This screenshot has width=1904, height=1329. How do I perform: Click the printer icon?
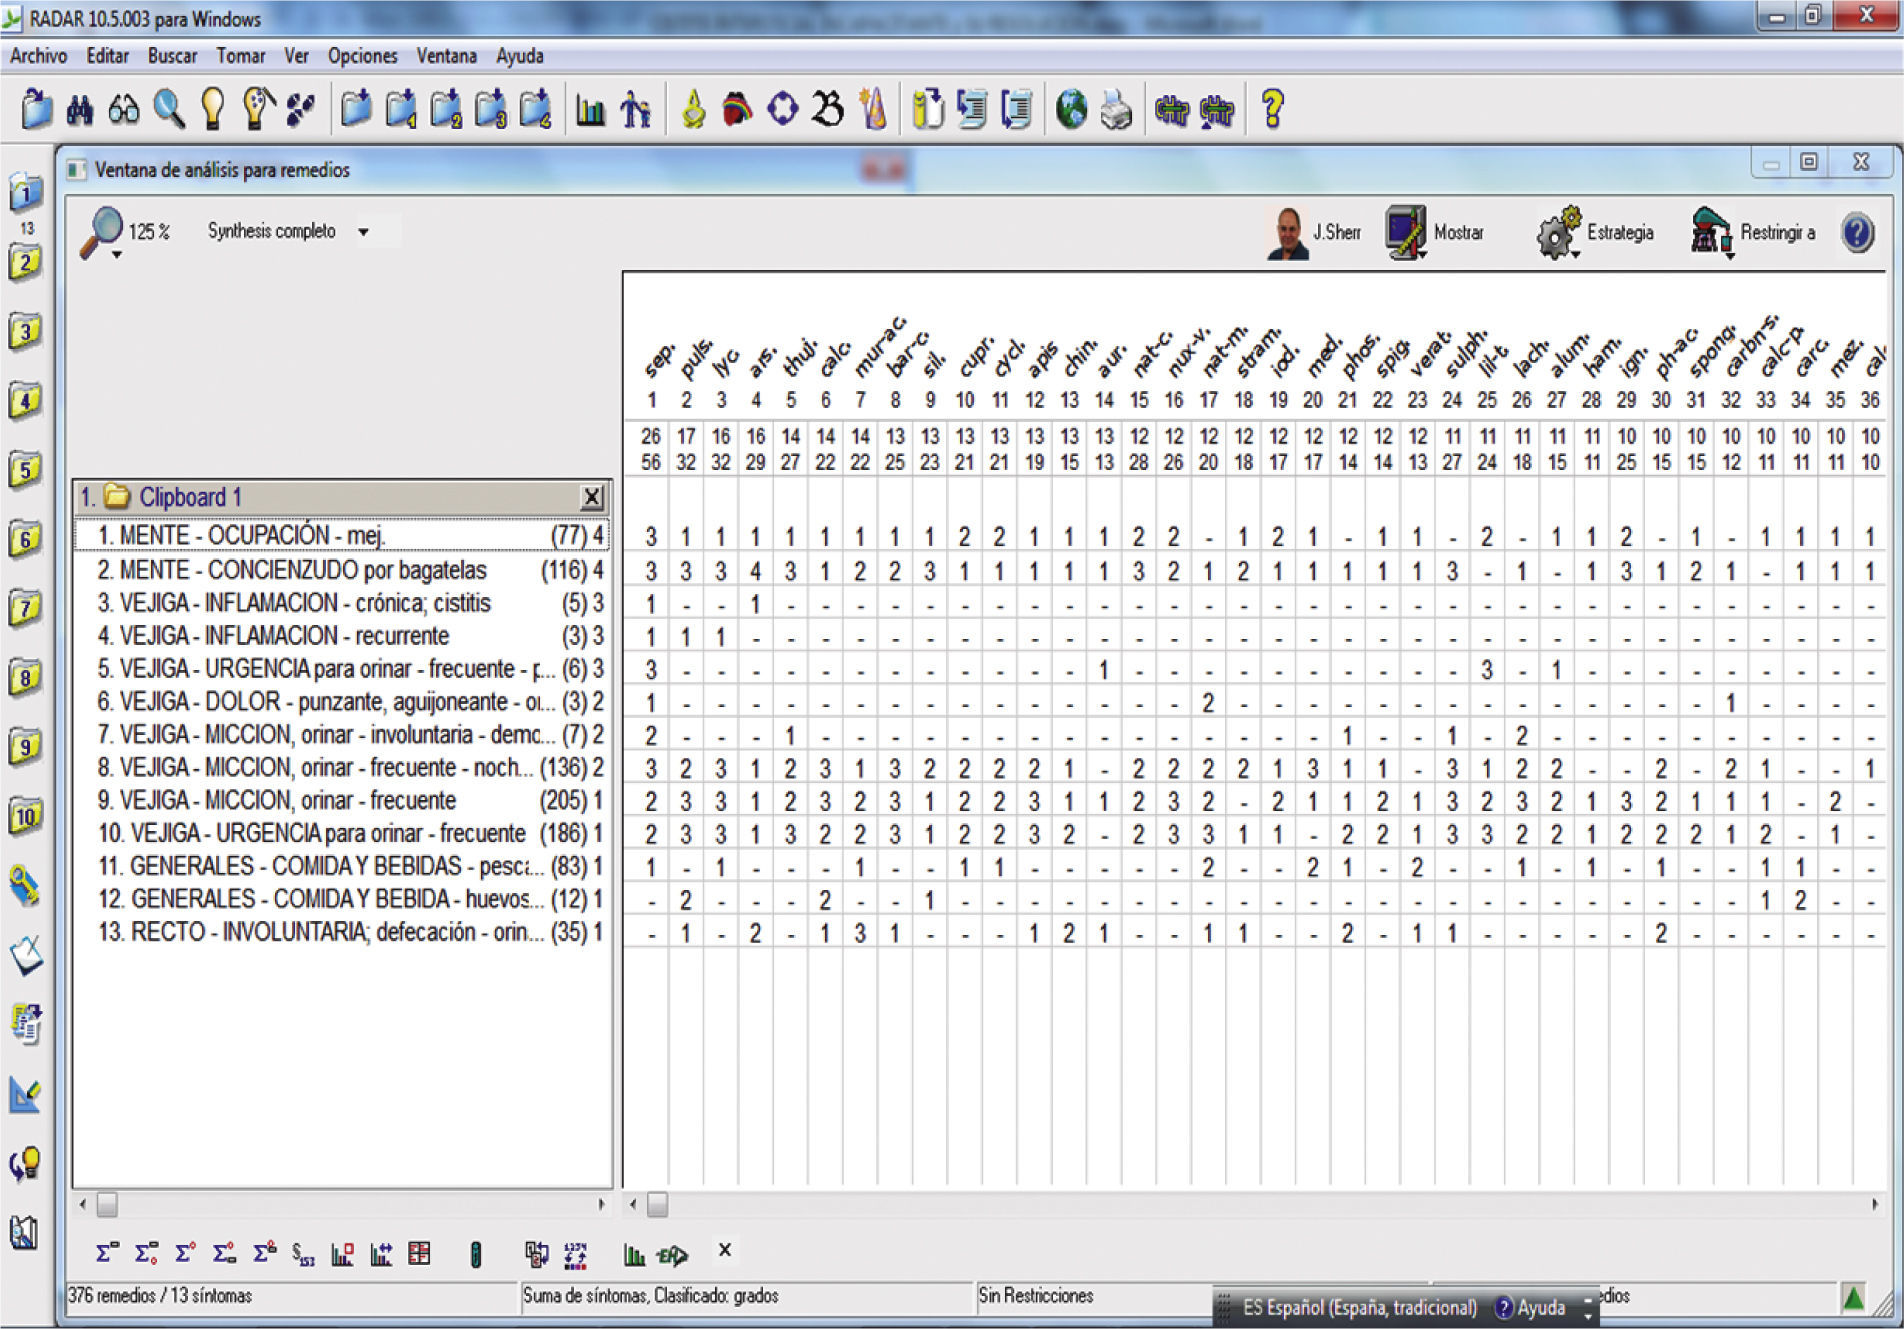pyautogui.click(x=1115, y=110)
